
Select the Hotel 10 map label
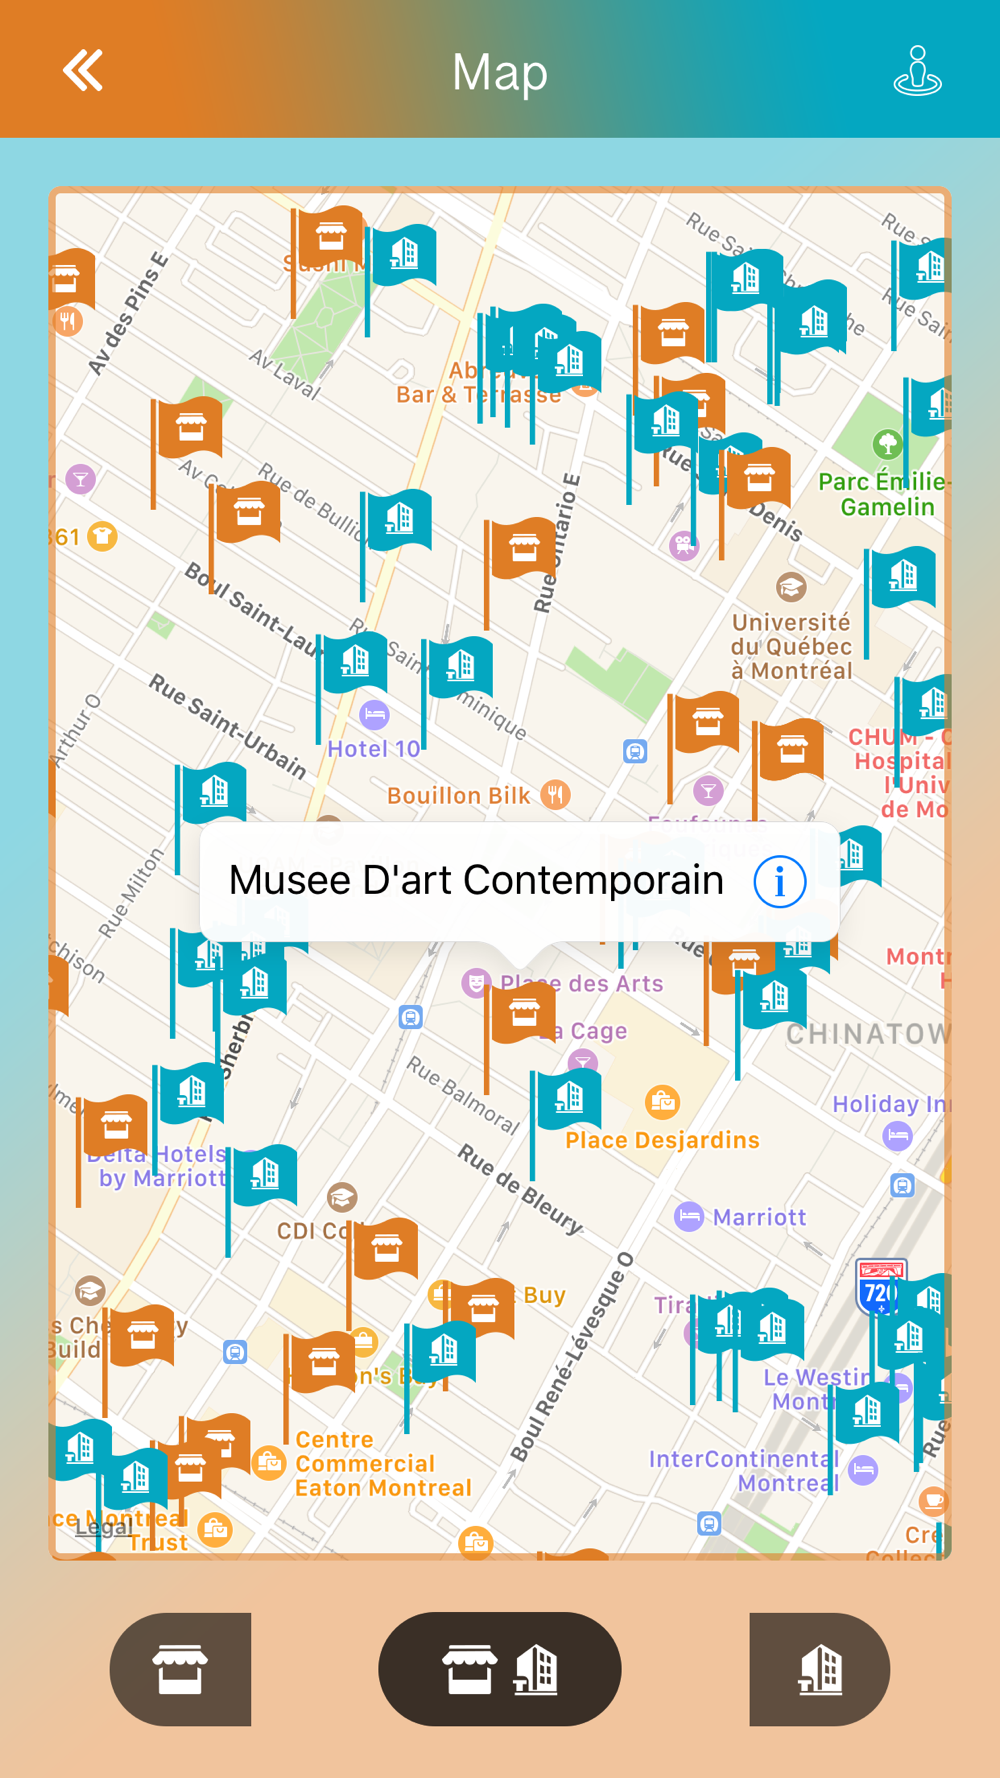374,749
